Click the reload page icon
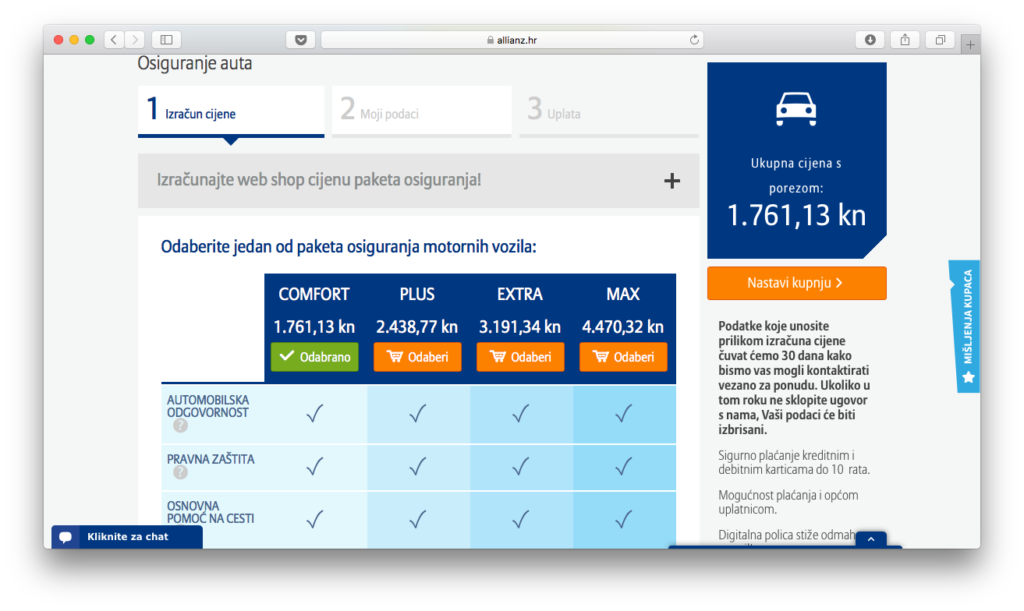This screenshot has height=611, width=1024. (694, 40)
